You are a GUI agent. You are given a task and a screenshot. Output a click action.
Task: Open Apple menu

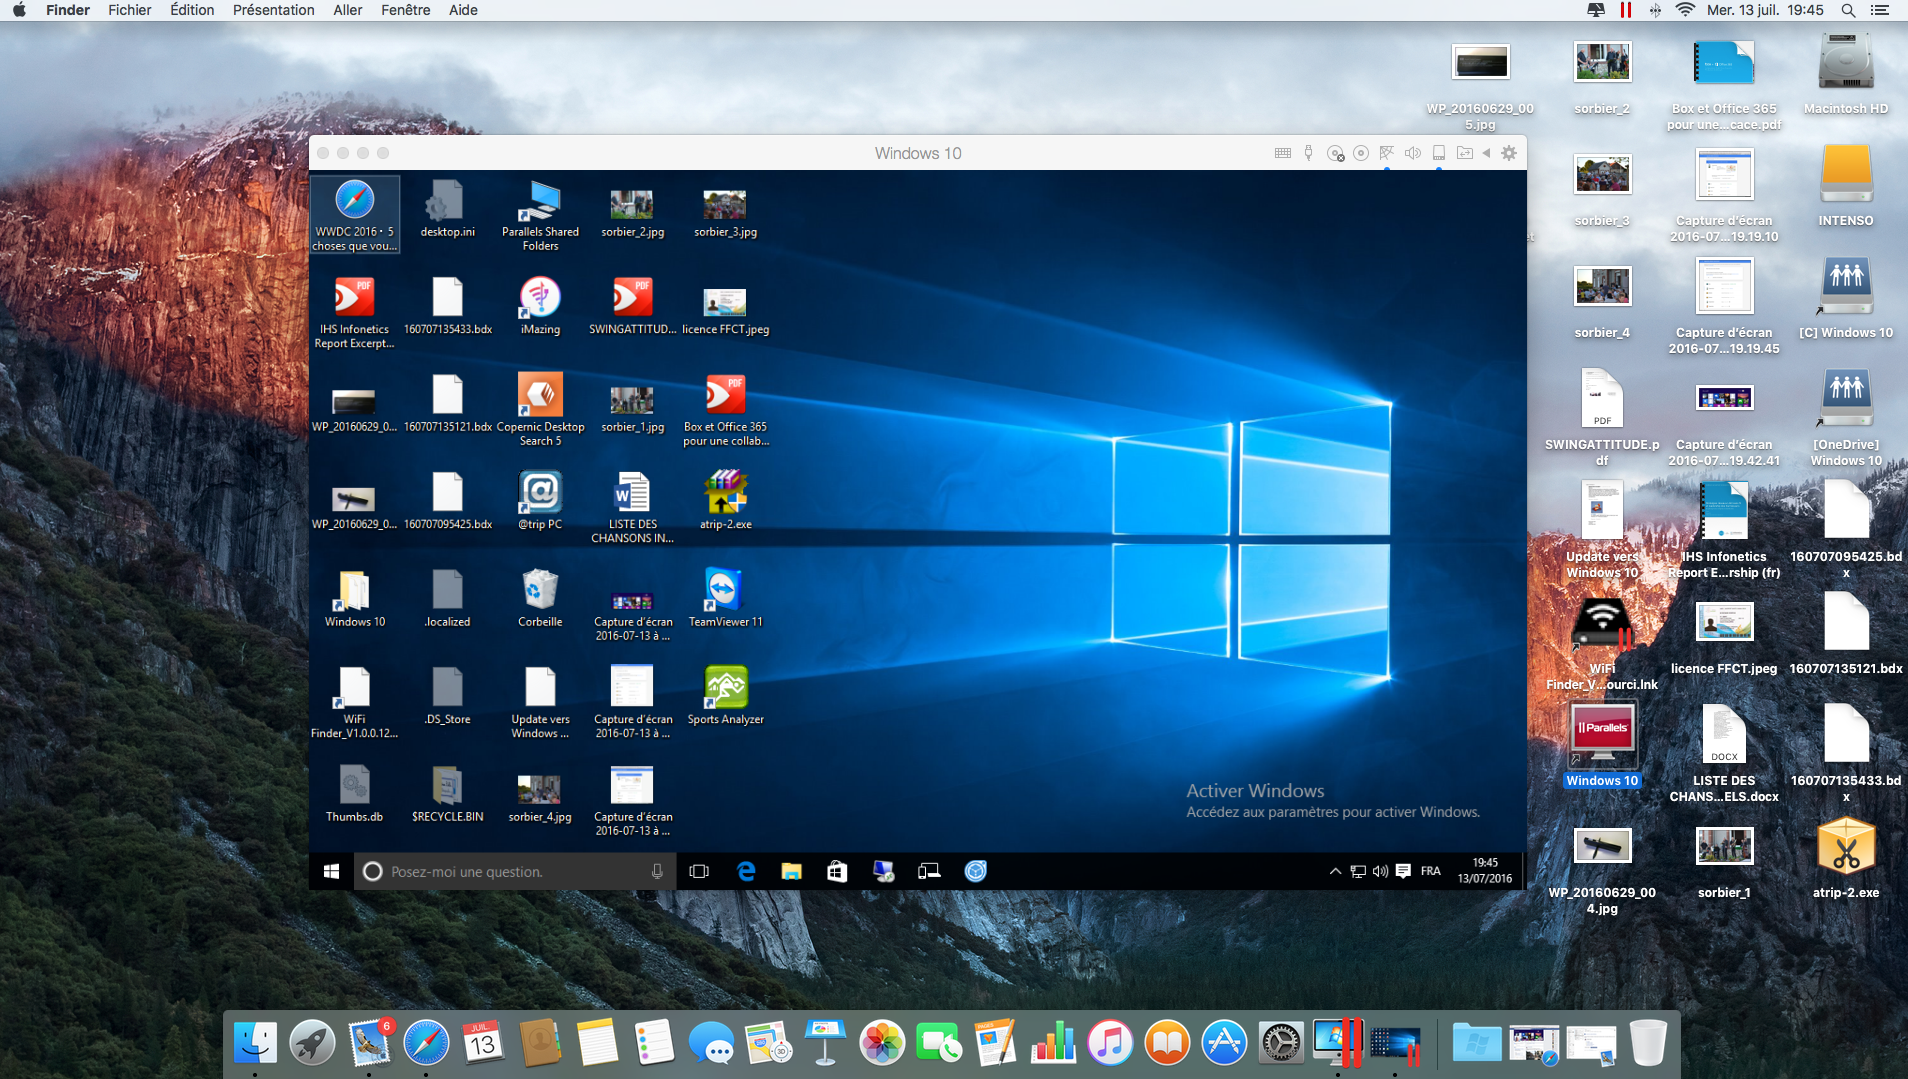pyautogui.click(x=19, y=10)
